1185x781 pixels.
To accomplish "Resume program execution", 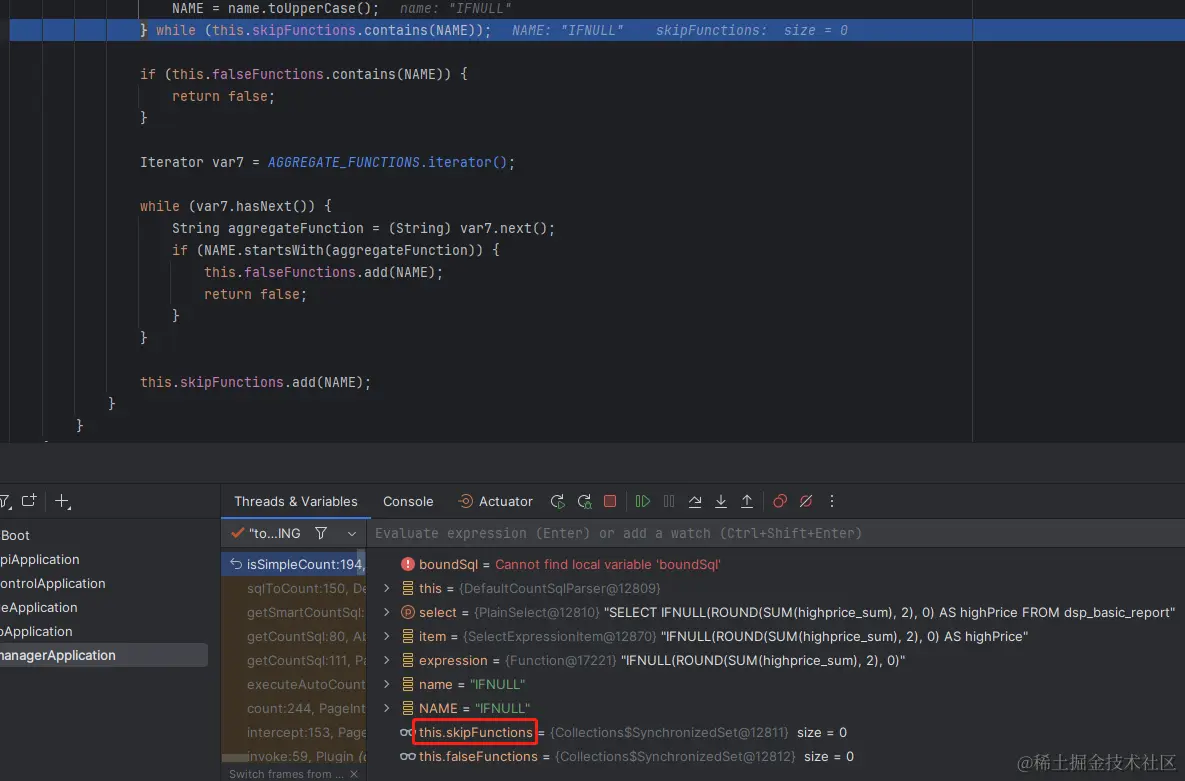I will [x=642, y=501].
